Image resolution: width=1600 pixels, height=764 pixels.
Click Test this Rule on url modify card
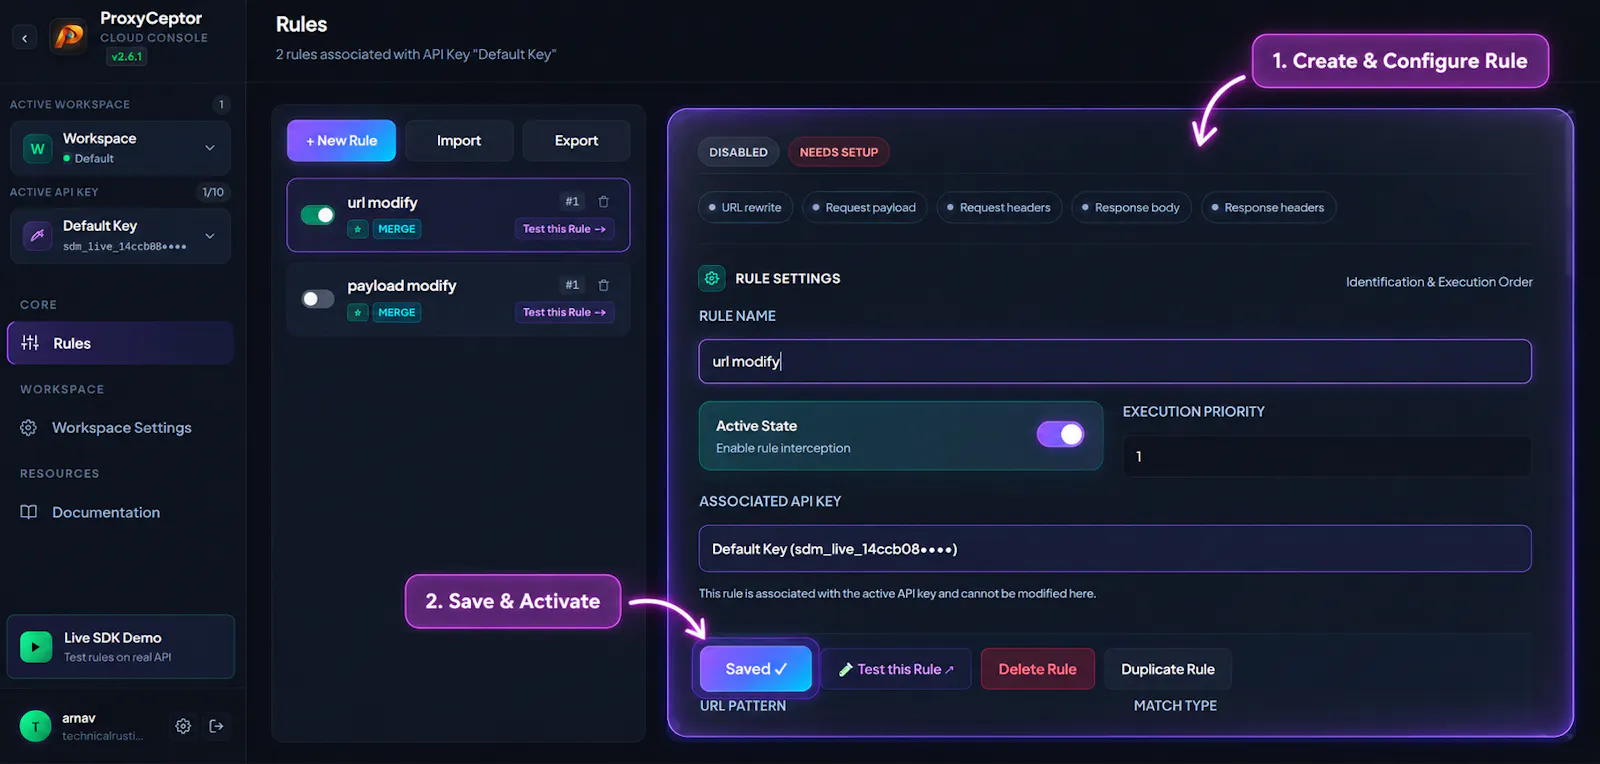click(564, 229)
